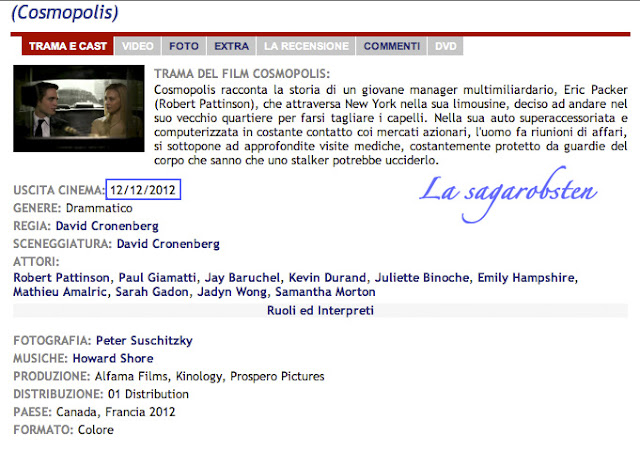Image resolution: width=640 pixels, height=451 pixels.
Task: Open the FOTO tab
Action: coord(184,46)
